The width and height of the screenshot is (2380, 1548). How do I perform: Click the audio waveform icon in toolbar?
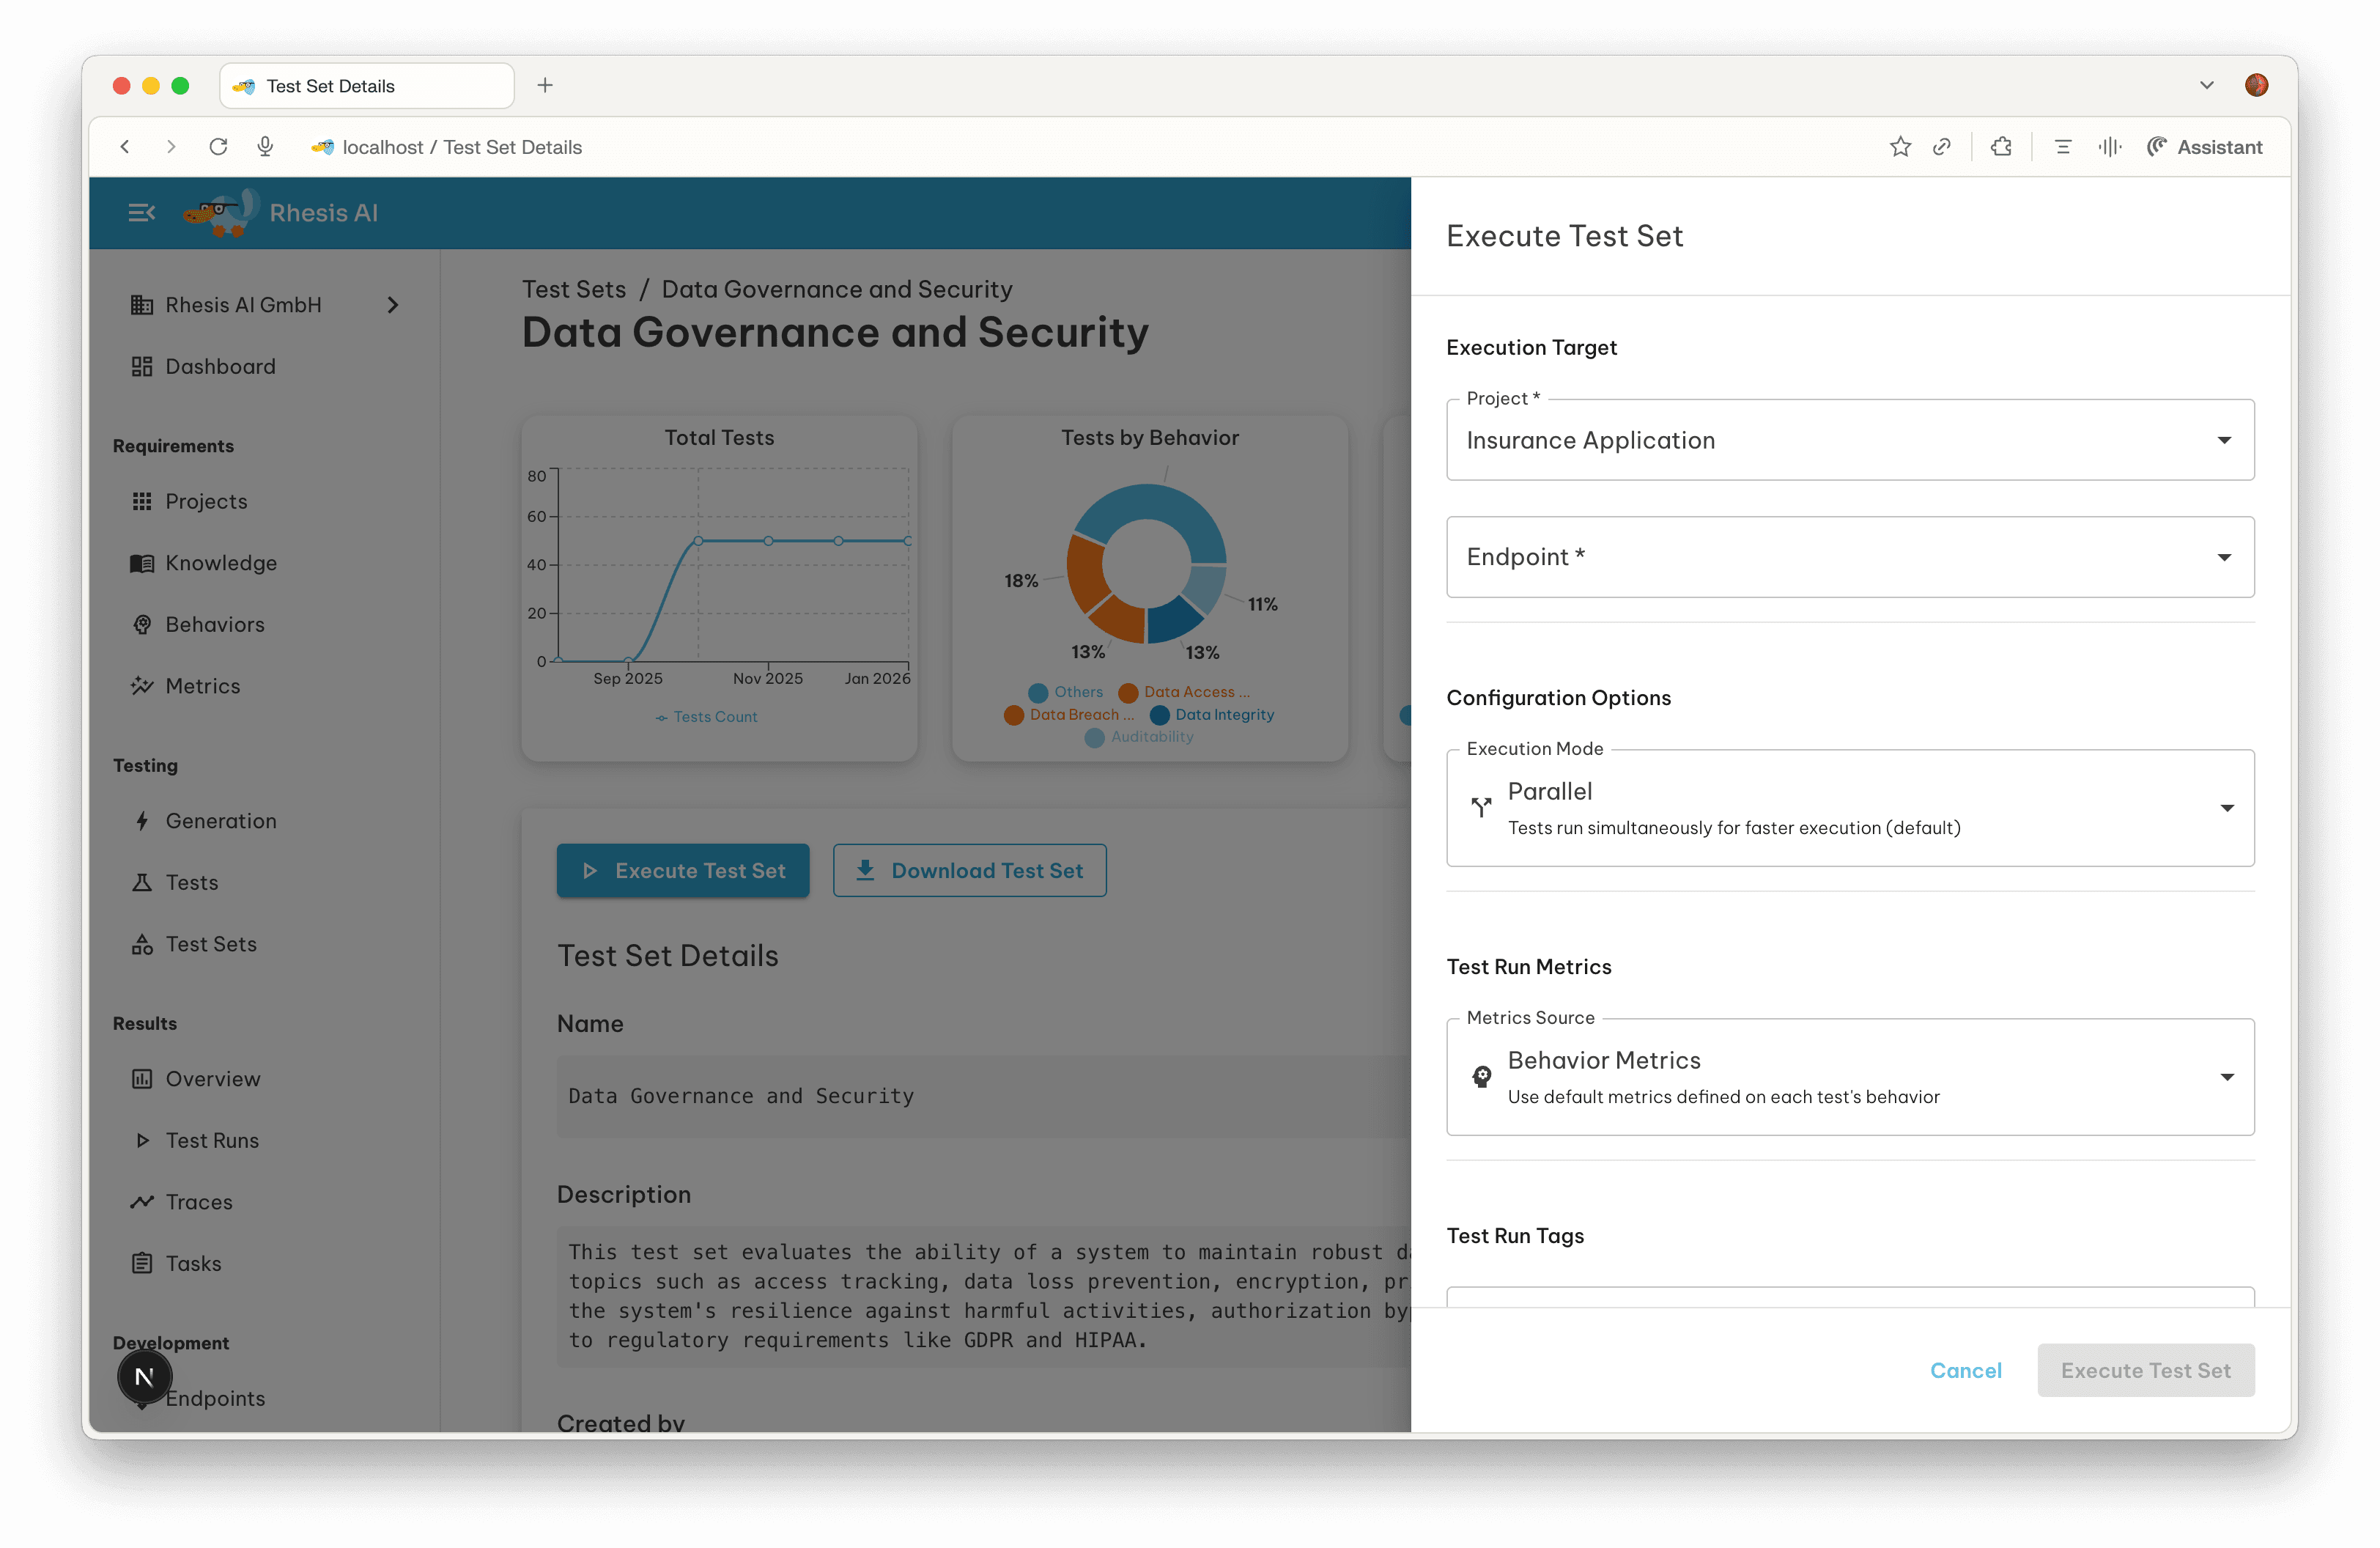[2109, 147]
